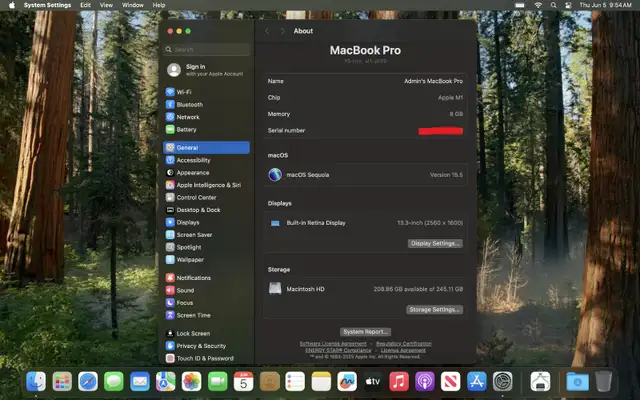Open Spotlight search from menu bar
This screenshot has width=640, height=400.
point(553,5)
